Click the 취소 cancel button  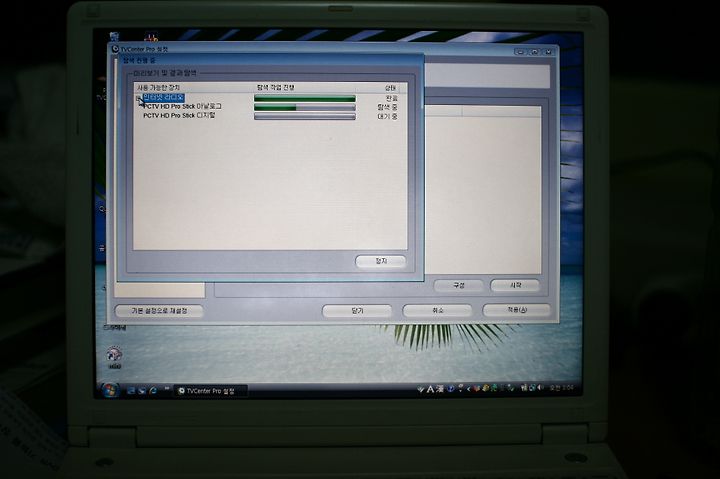point(437,311)
